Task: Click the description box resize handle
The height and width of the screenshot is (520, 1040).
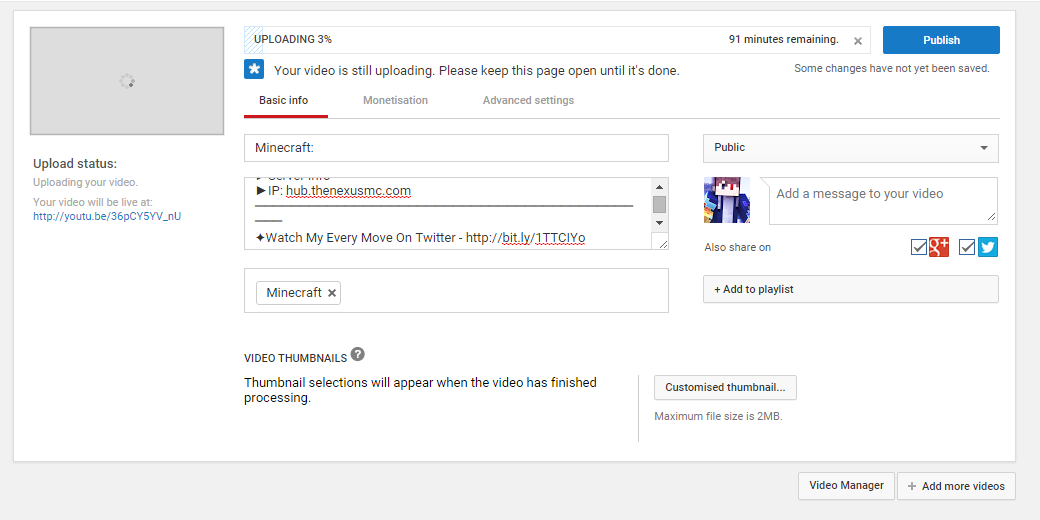Action: click(663, 244)
